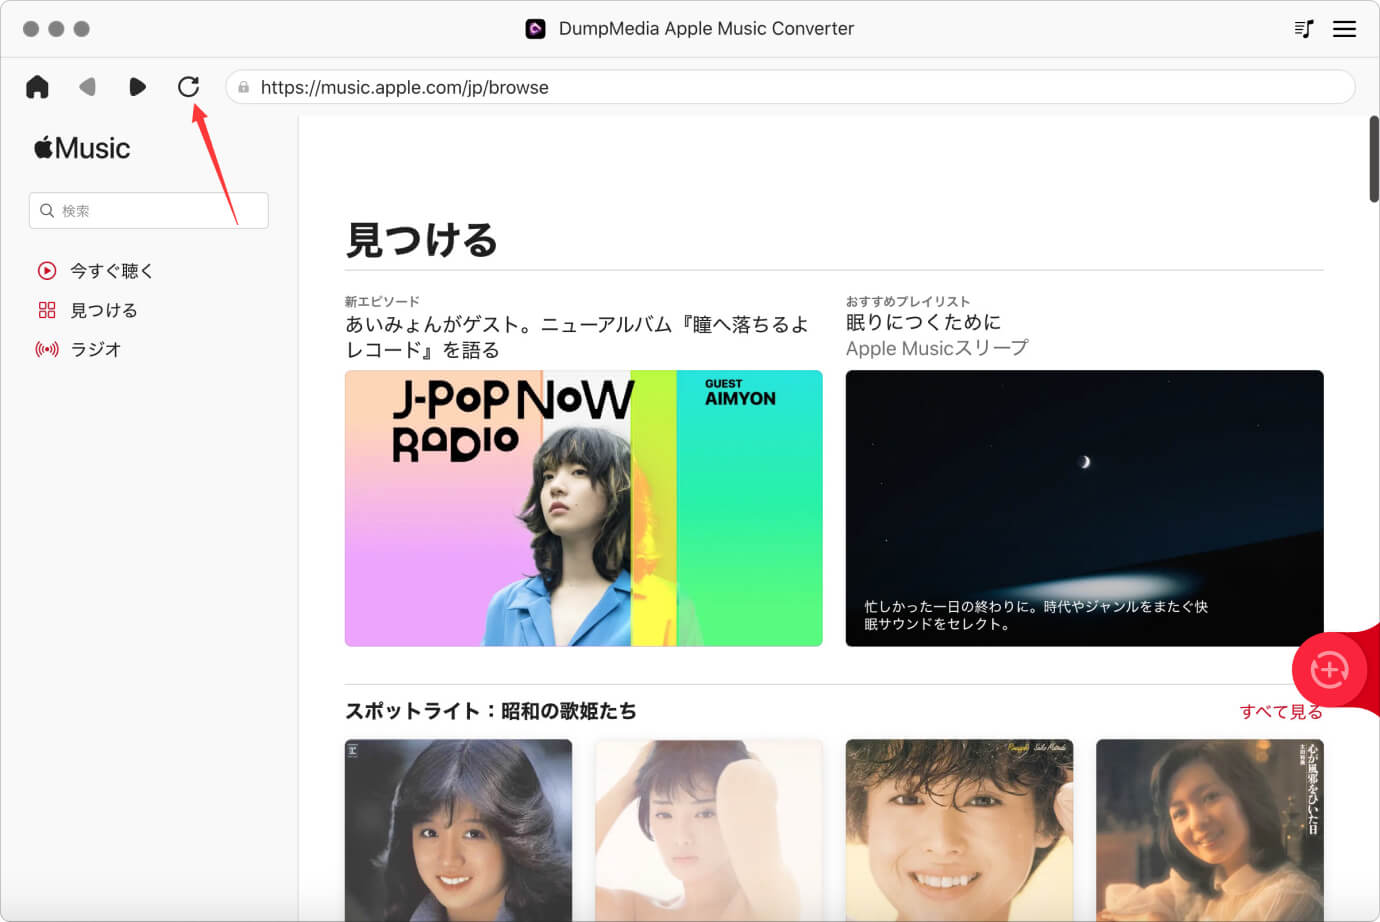Open J-Pop Now Radio banner
1380x922 pixels.
(583, 508)
